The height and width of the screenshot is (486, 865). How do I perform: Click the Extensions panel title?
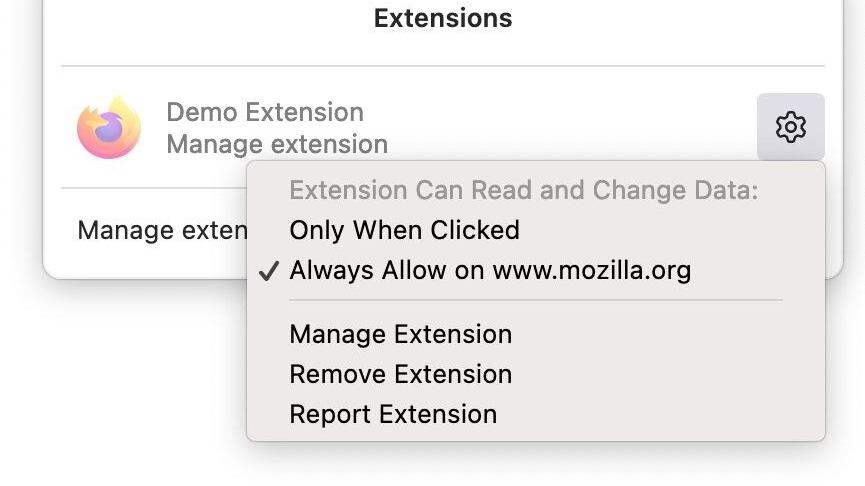(443, 18)
